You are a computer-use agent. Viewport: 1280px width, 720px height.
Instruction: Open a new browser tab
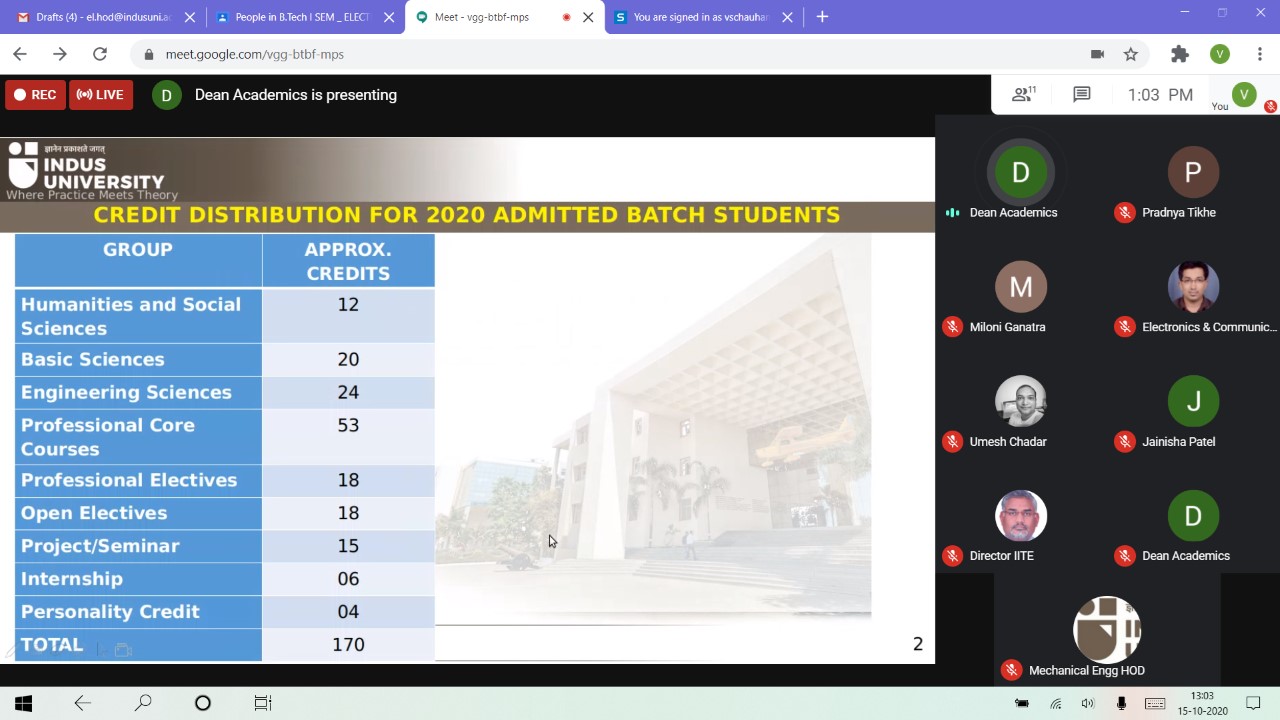pos(822,17)
